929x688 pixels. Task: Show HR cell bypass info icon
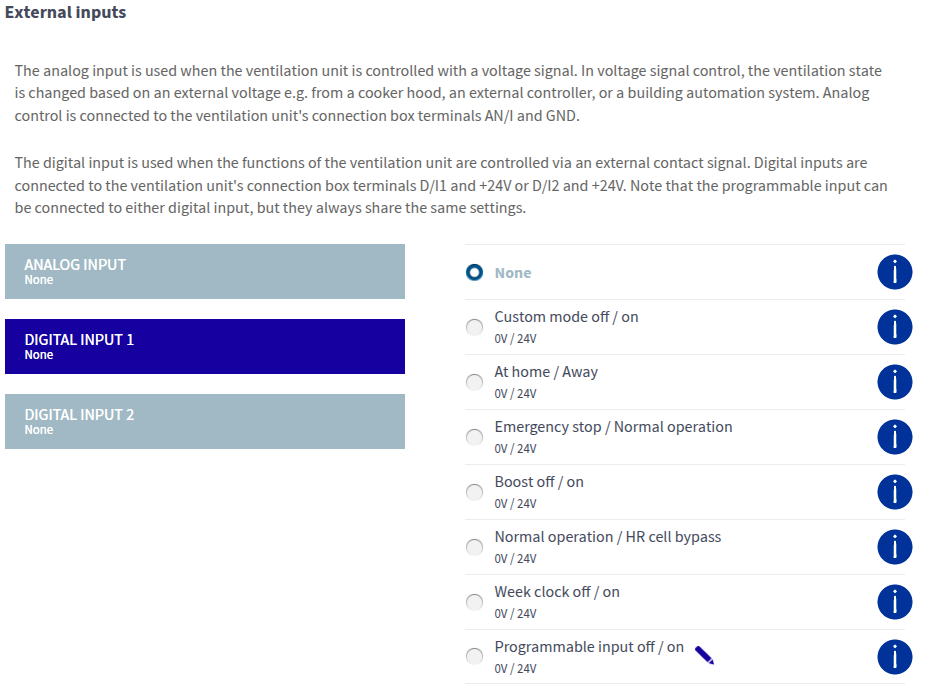(894, 547)
